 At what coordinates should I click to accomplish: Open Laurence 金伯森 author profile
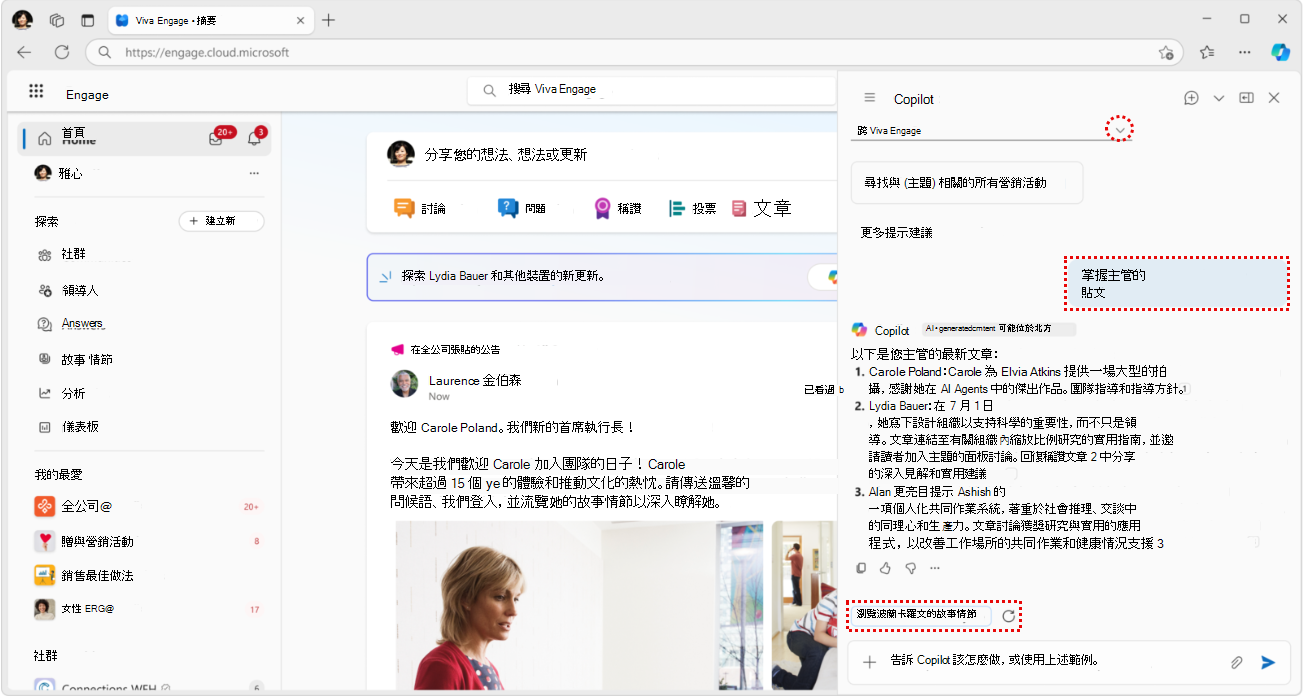coord(475,380)
